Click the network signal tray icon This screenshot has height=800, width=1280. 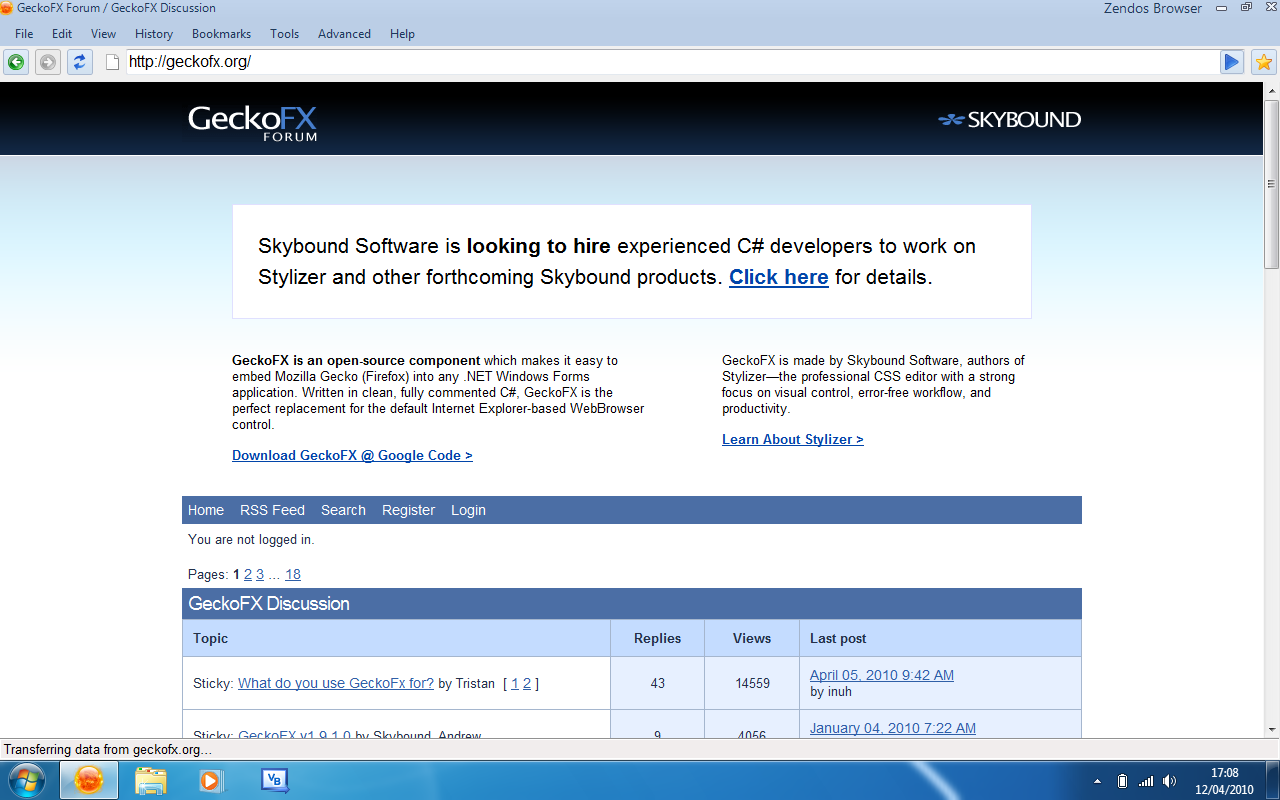coord(1146,780)
